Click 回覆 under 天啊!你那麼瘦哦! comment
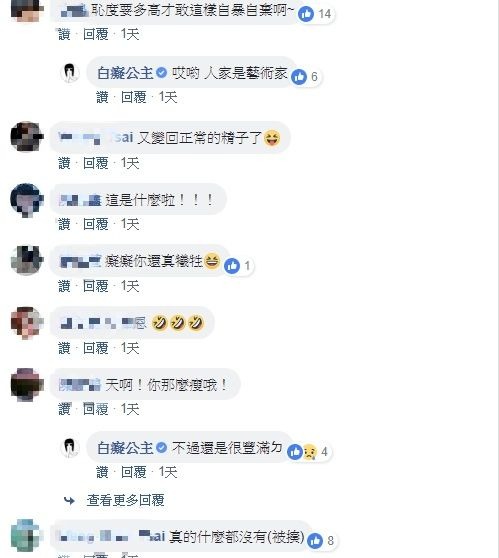This screenshot has height=558, width=499. click(95, 409)
